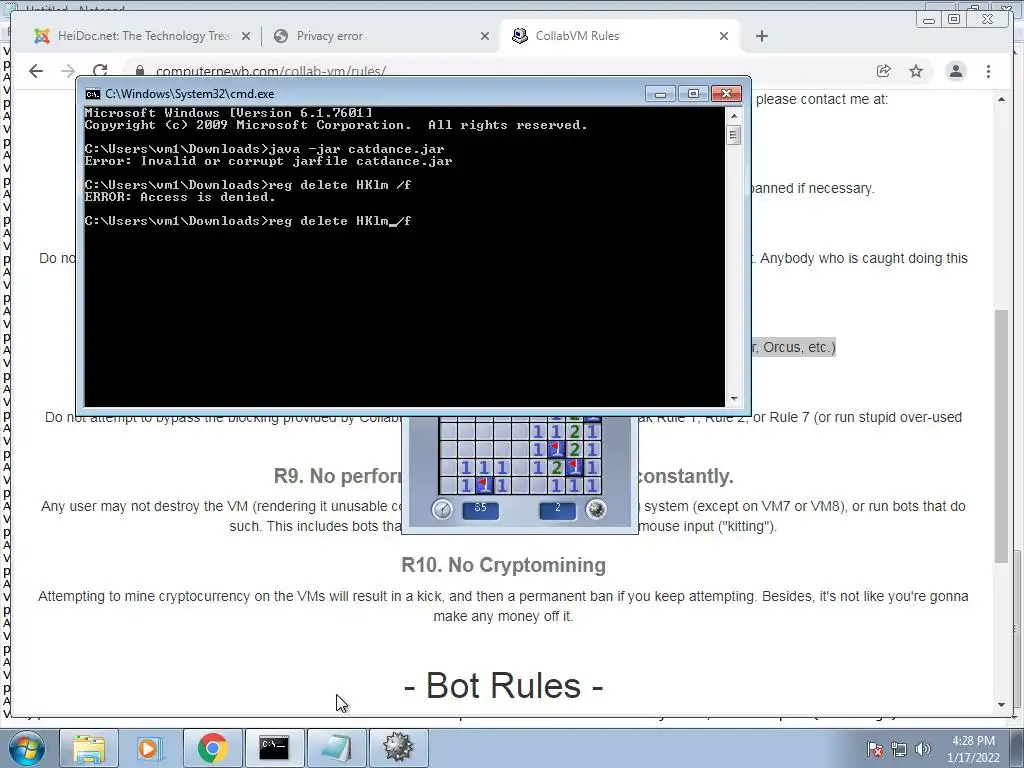Click the Minesweeper mine icon
Viewport: 1024px width, 768px height.
coord(596,509)
